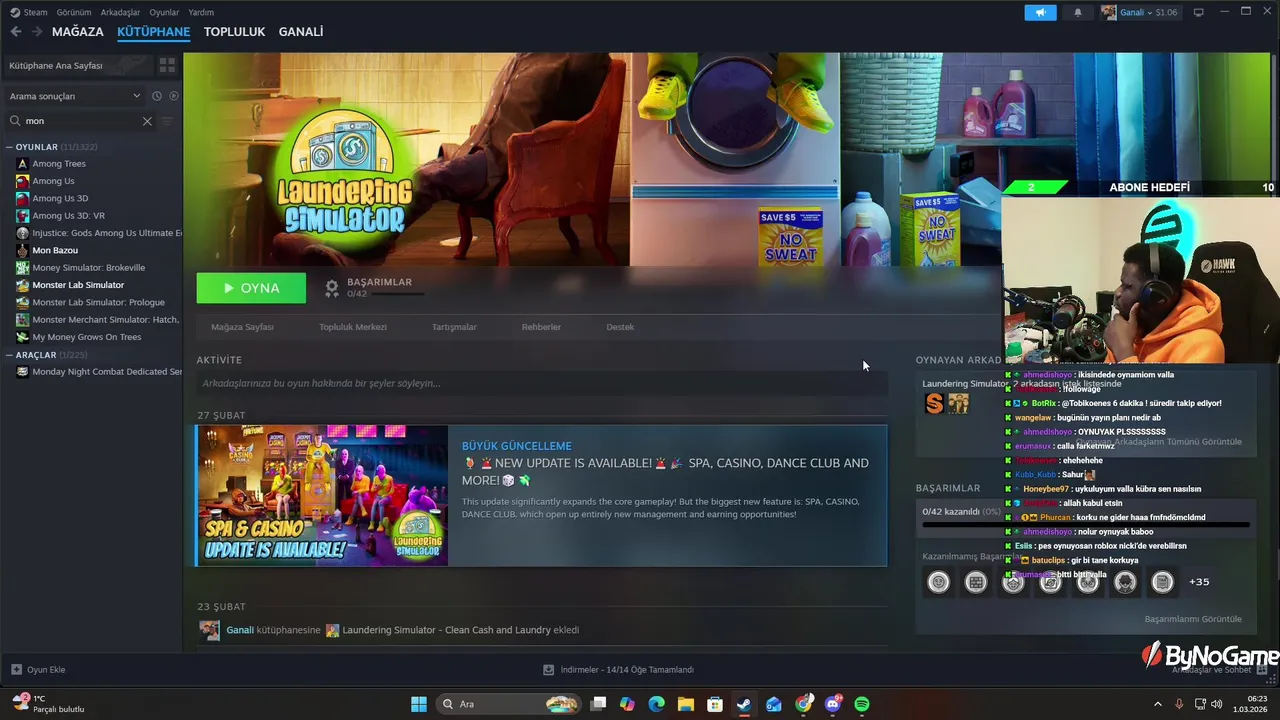This screenshot has height=720, width=1280.
Task: Open Başarımlarımı Görüntüle link
Action: 1193,619
